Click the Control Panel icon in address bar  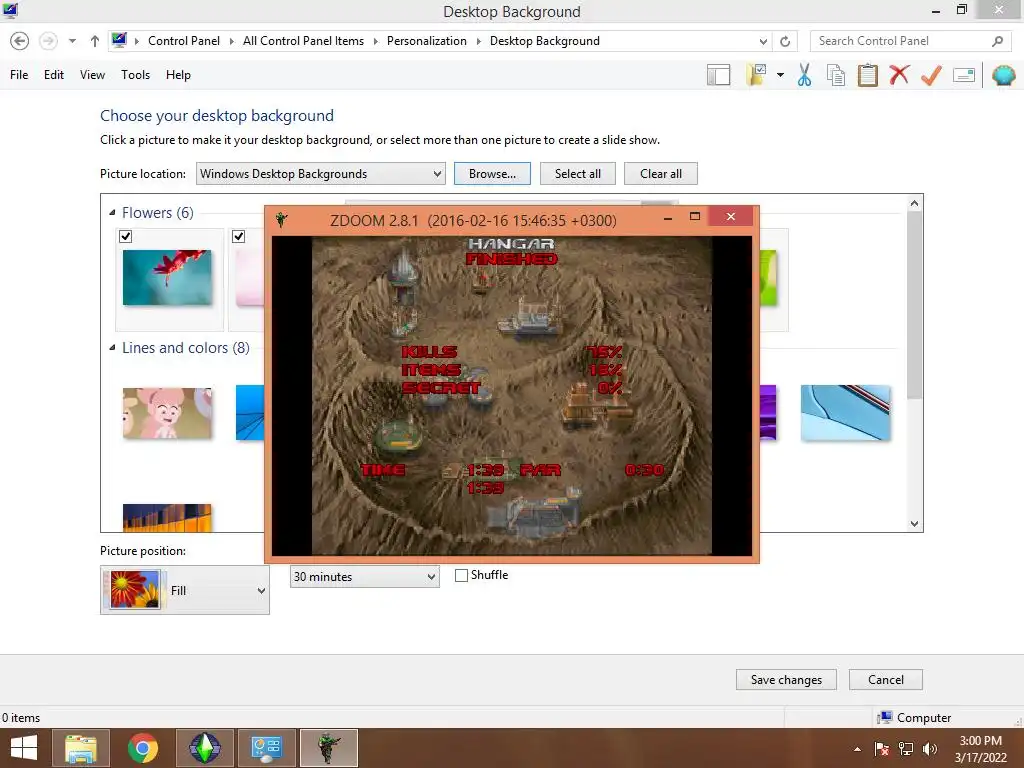pyautogui.click(x=119, y=40)
